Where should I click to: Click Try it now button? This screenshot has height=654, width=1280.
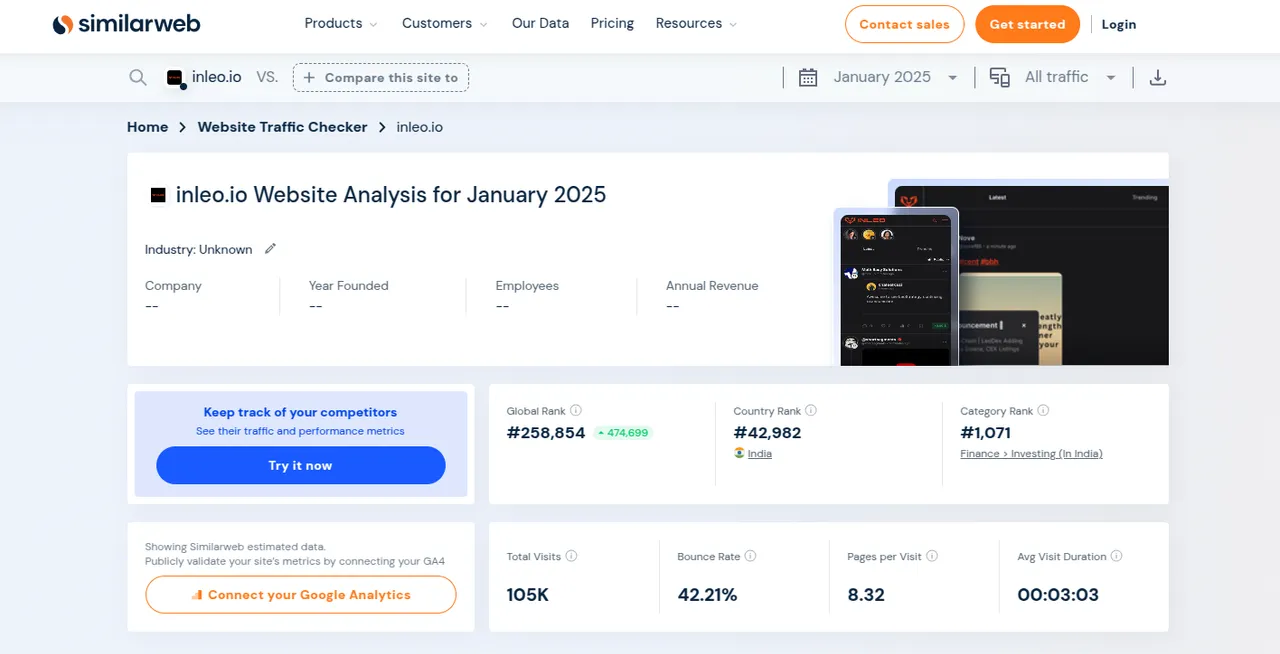[x=300, y=465]
